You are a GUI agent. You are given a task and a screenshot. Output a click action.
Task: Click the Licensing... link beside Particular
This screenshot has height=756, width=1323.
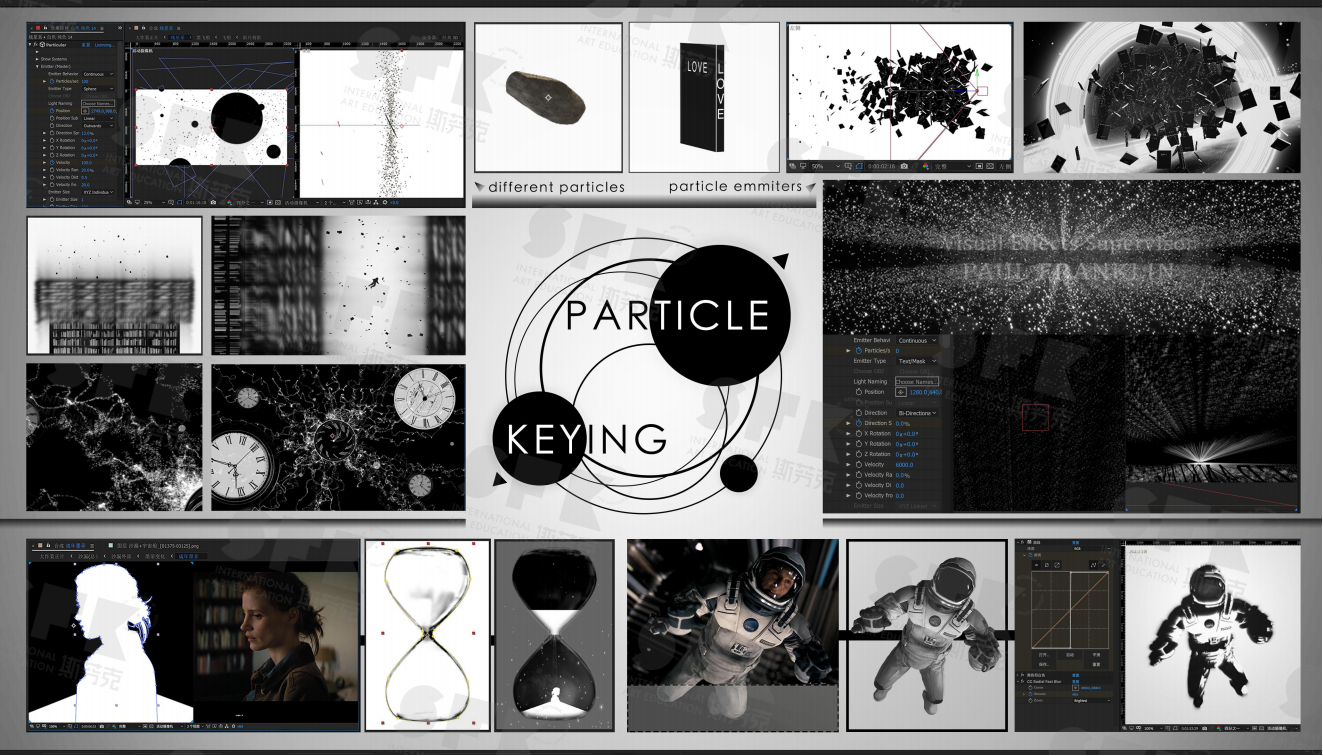click(103, 44)
